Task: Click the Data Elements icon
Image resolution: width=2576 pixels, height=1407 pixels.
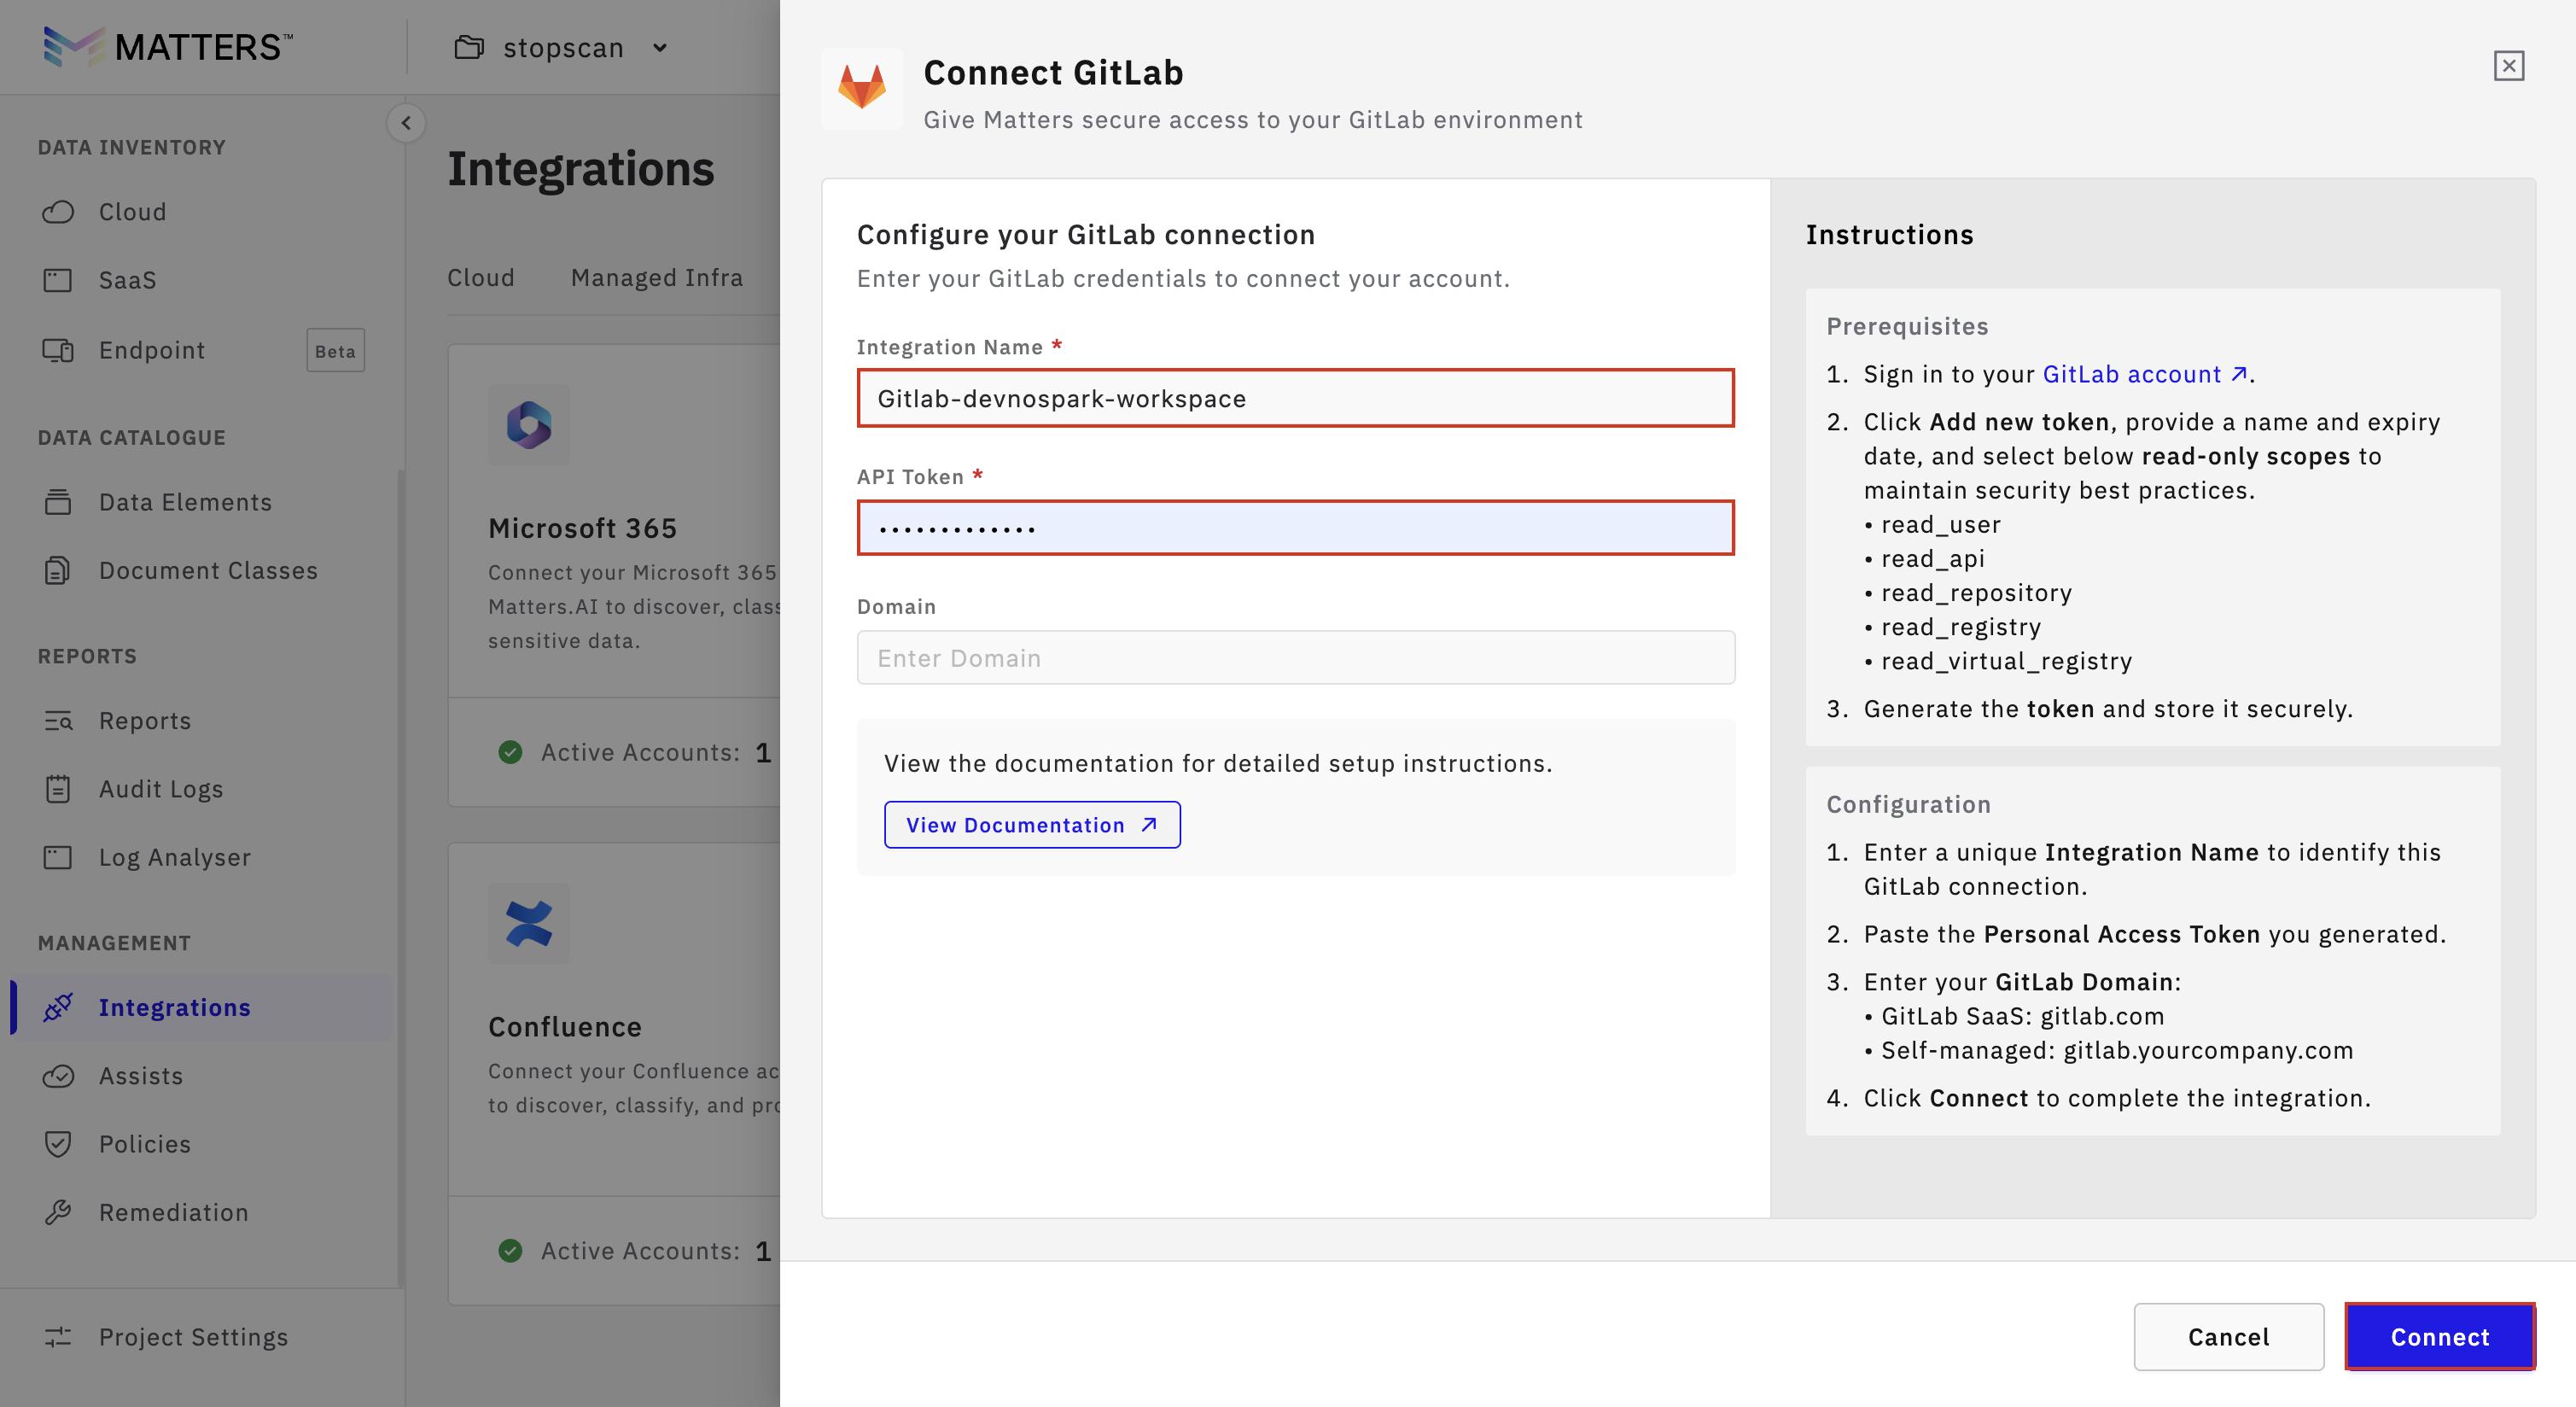Action: 58,502
